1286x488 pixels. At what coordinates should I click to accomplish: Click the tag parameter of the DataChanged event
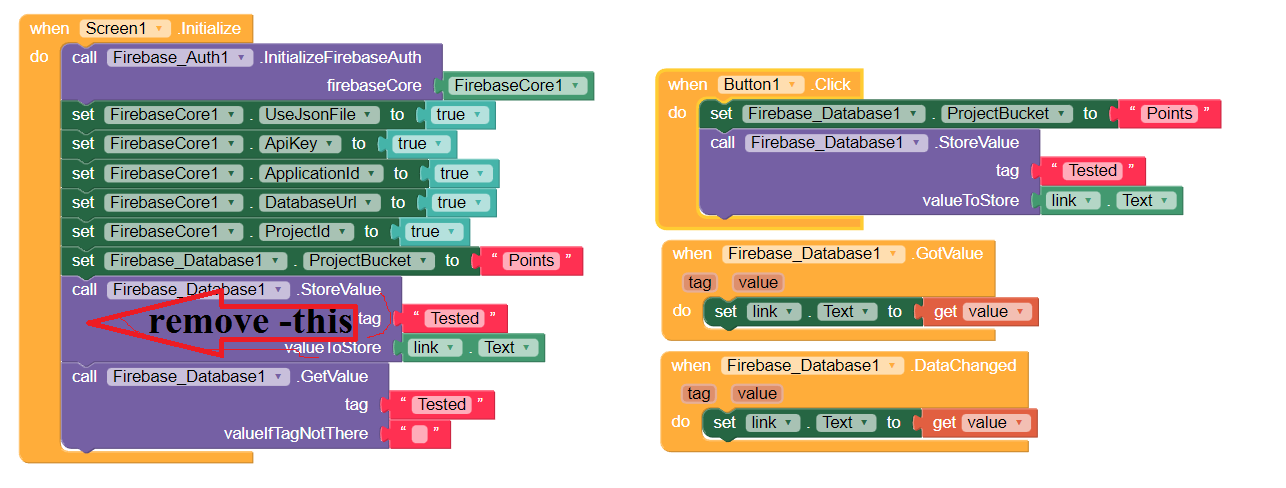pos(700,394)
